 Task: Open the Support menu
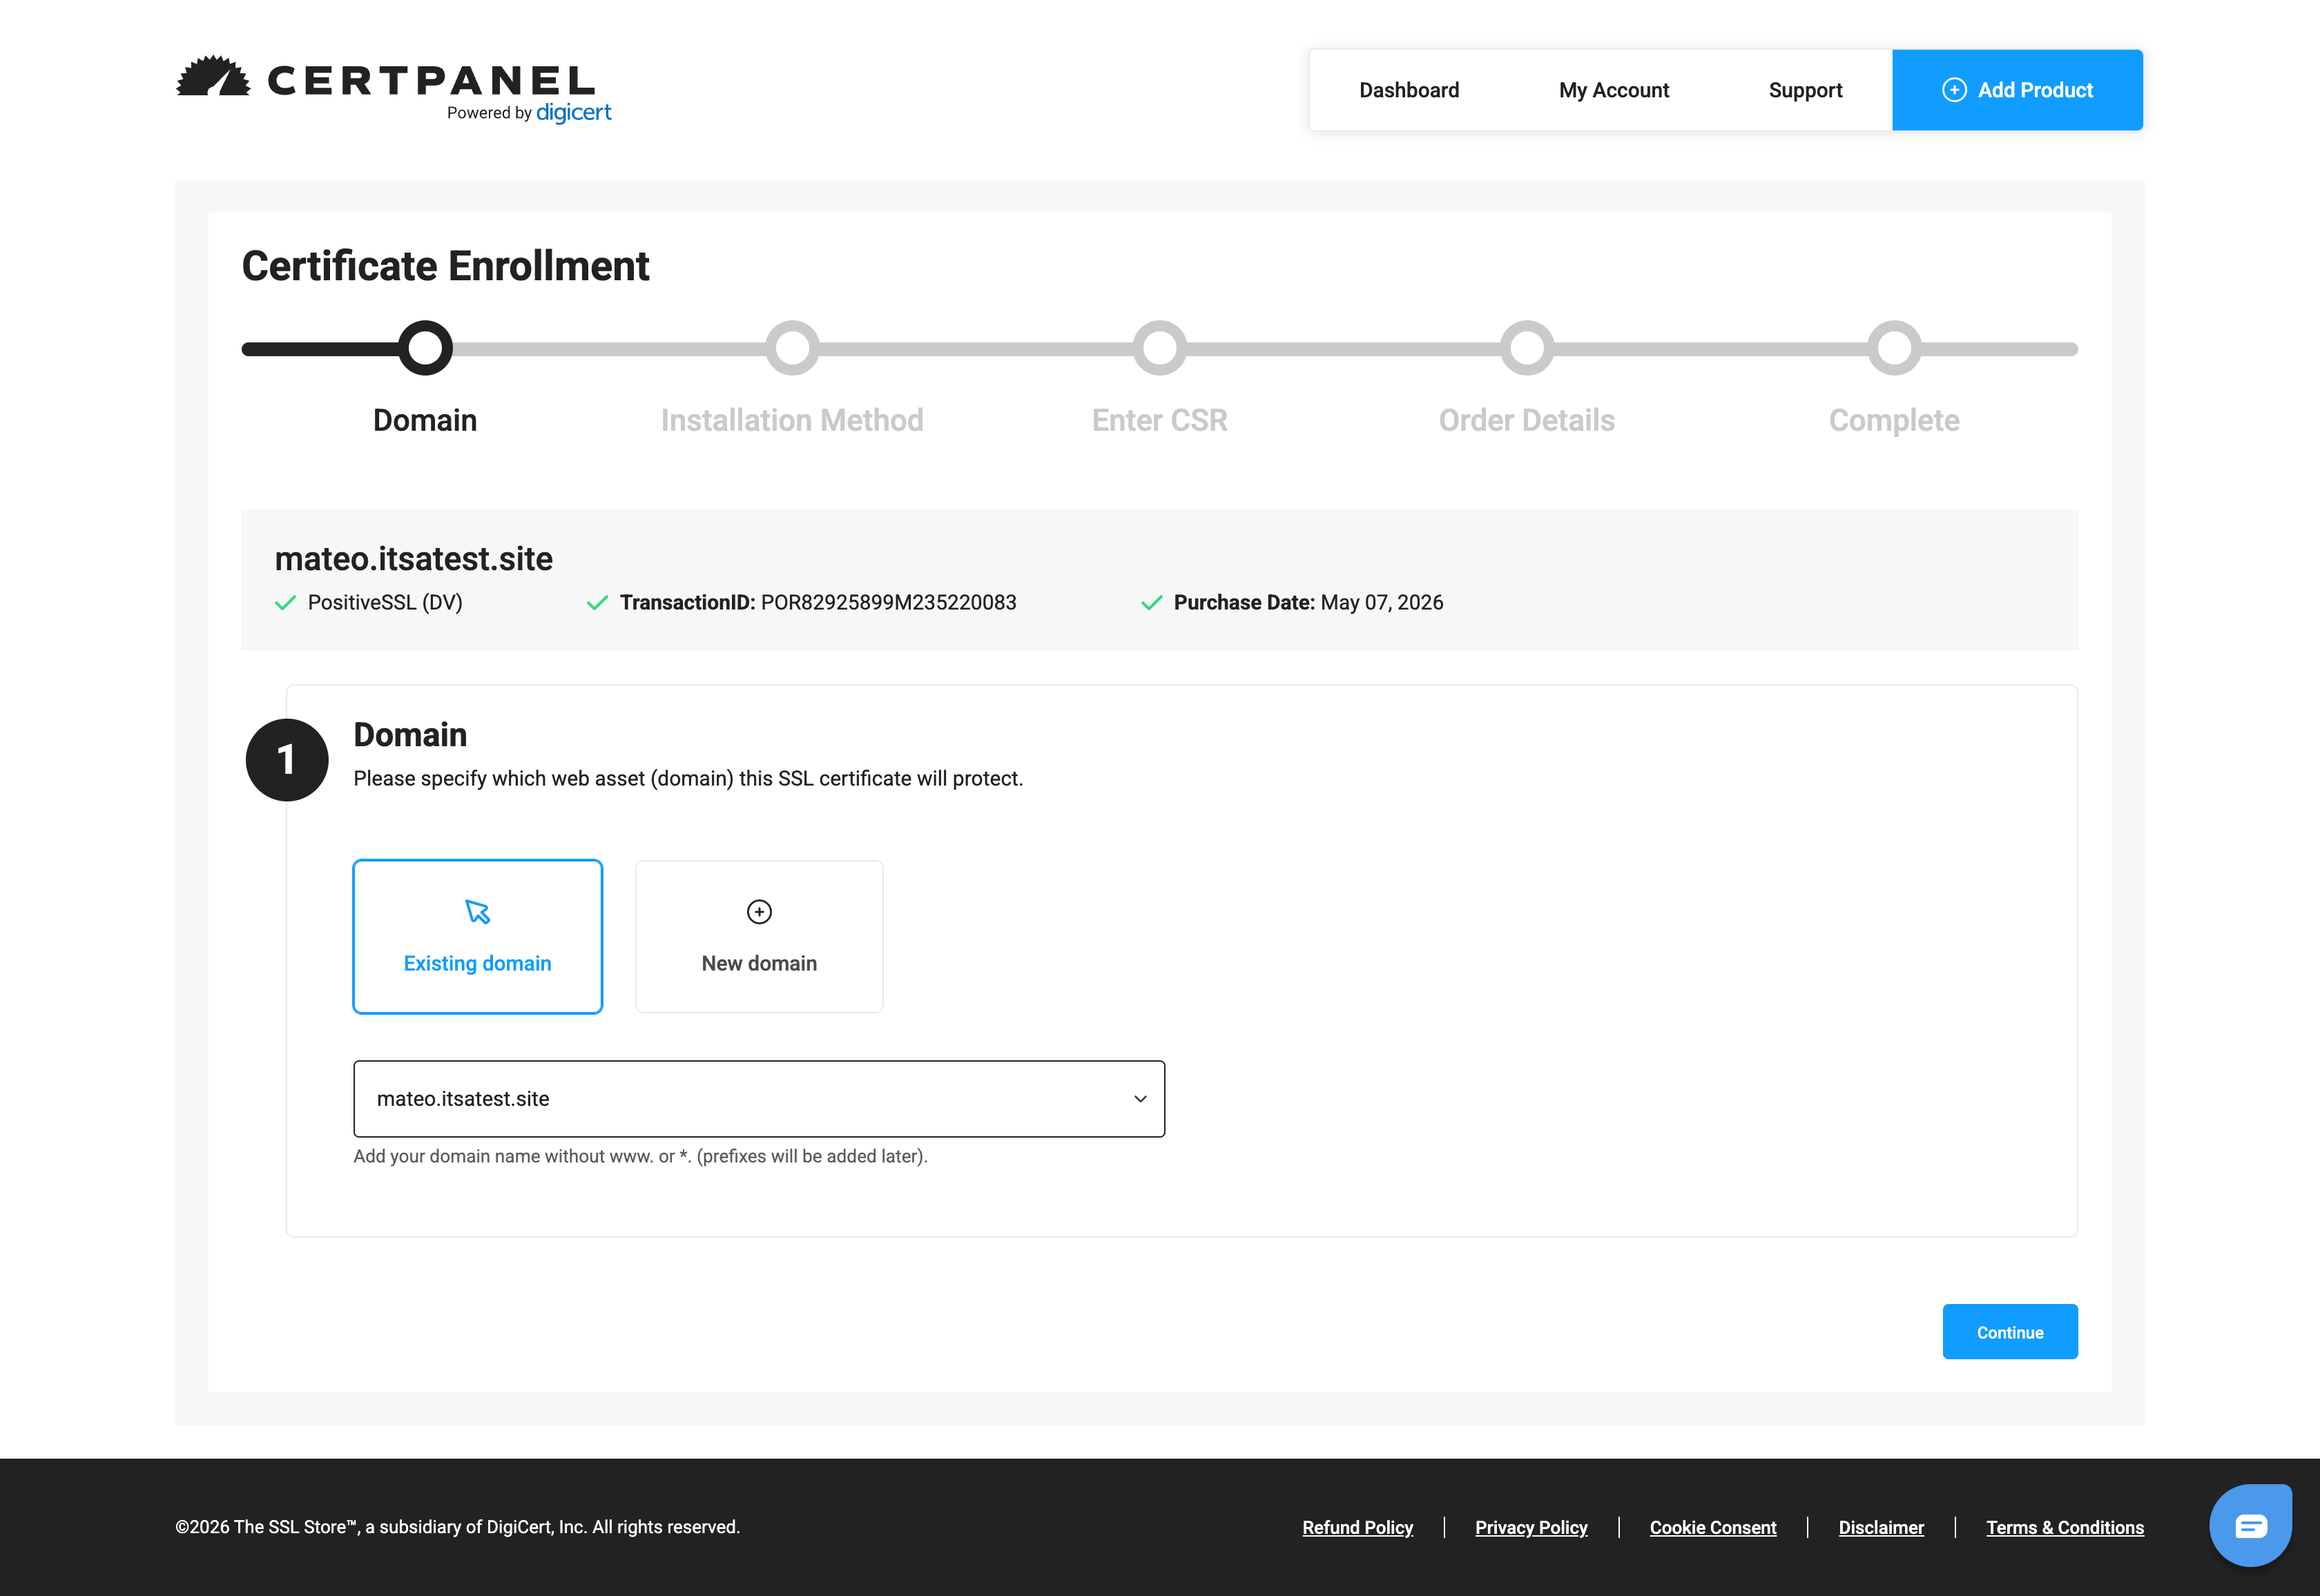click(1805, 90)
